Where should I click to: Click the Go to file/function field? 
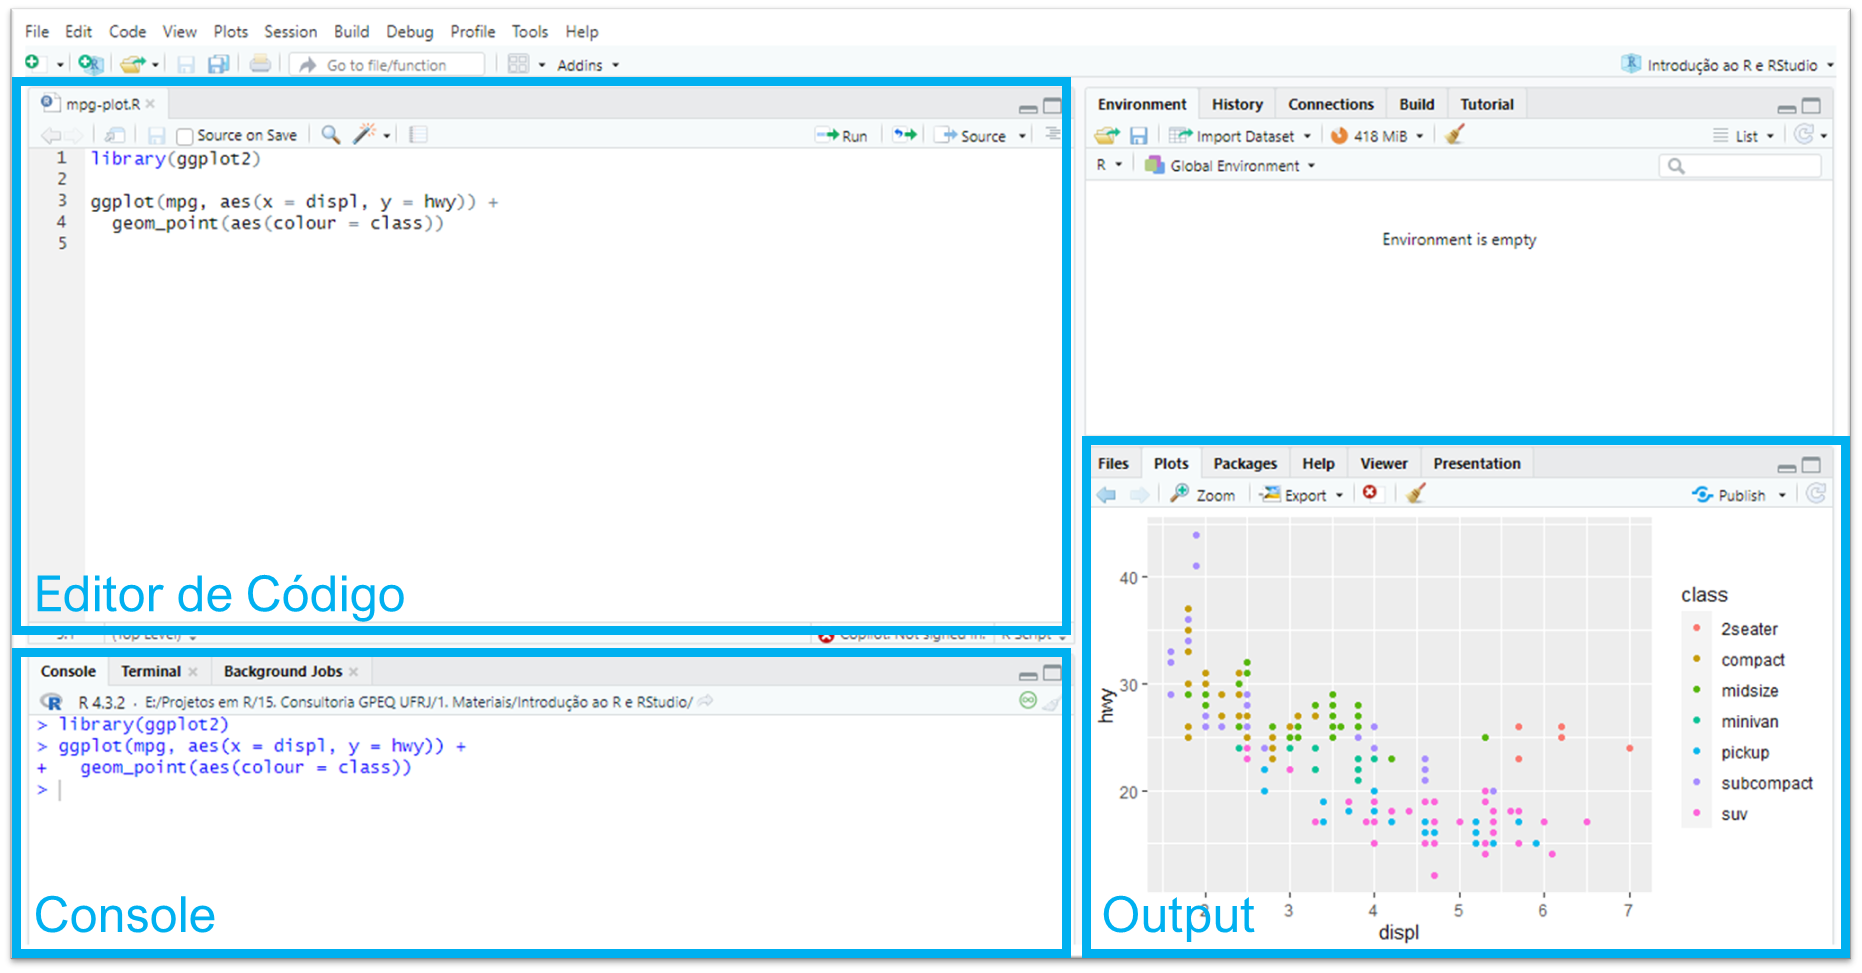tap(387, 64)
